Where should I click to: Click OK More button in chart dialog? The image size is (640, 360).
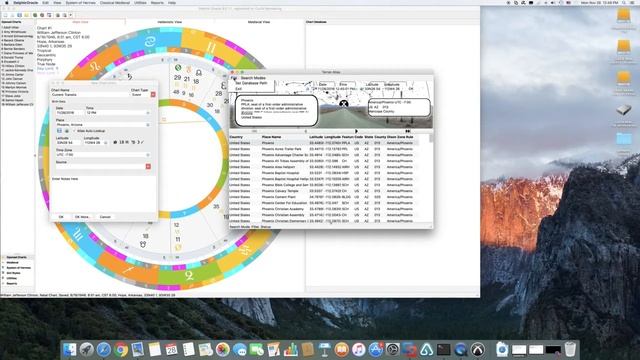82,217
